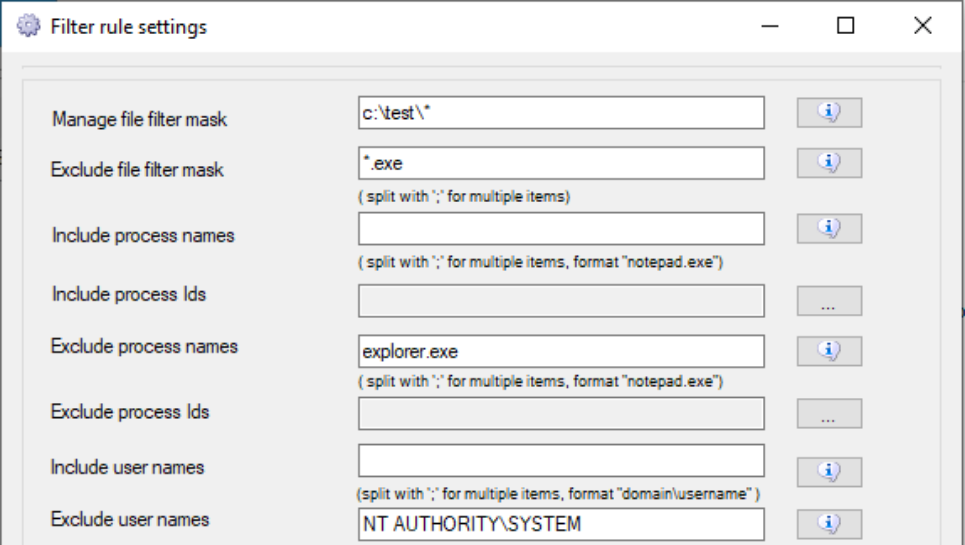Close the Filter rule settings window
The height and width of the screenshot is (545, 965).
(x=923, y=26)
